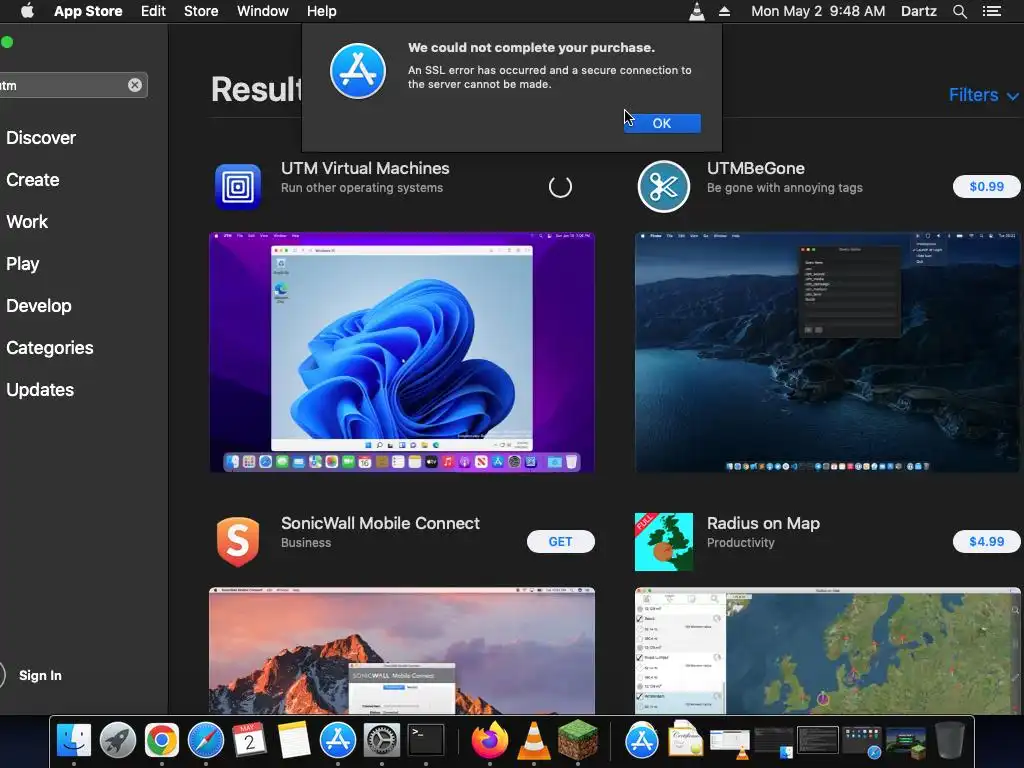Open Calendar from the Dock
The height and width of the screenshot is (768, 1024).
tap(249, 741)
